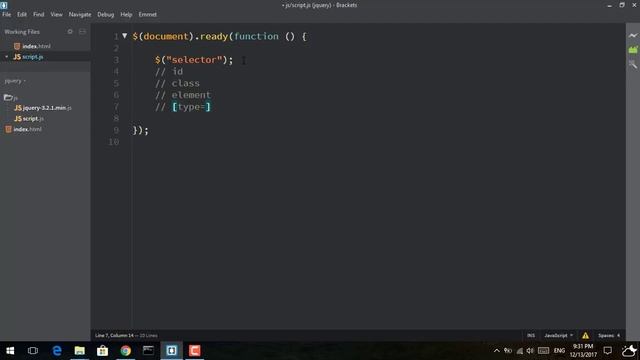Click the "selector" string on line 3

[194, 60]
